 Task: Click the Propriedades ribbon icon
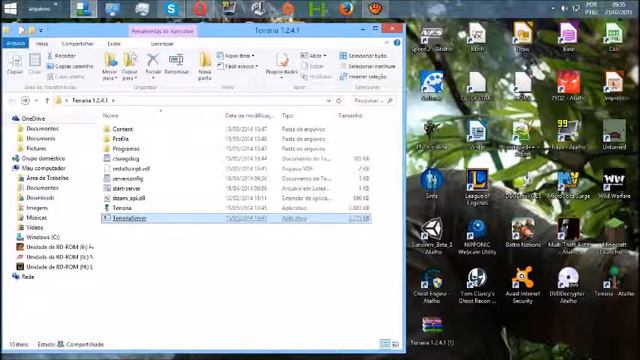282,64
